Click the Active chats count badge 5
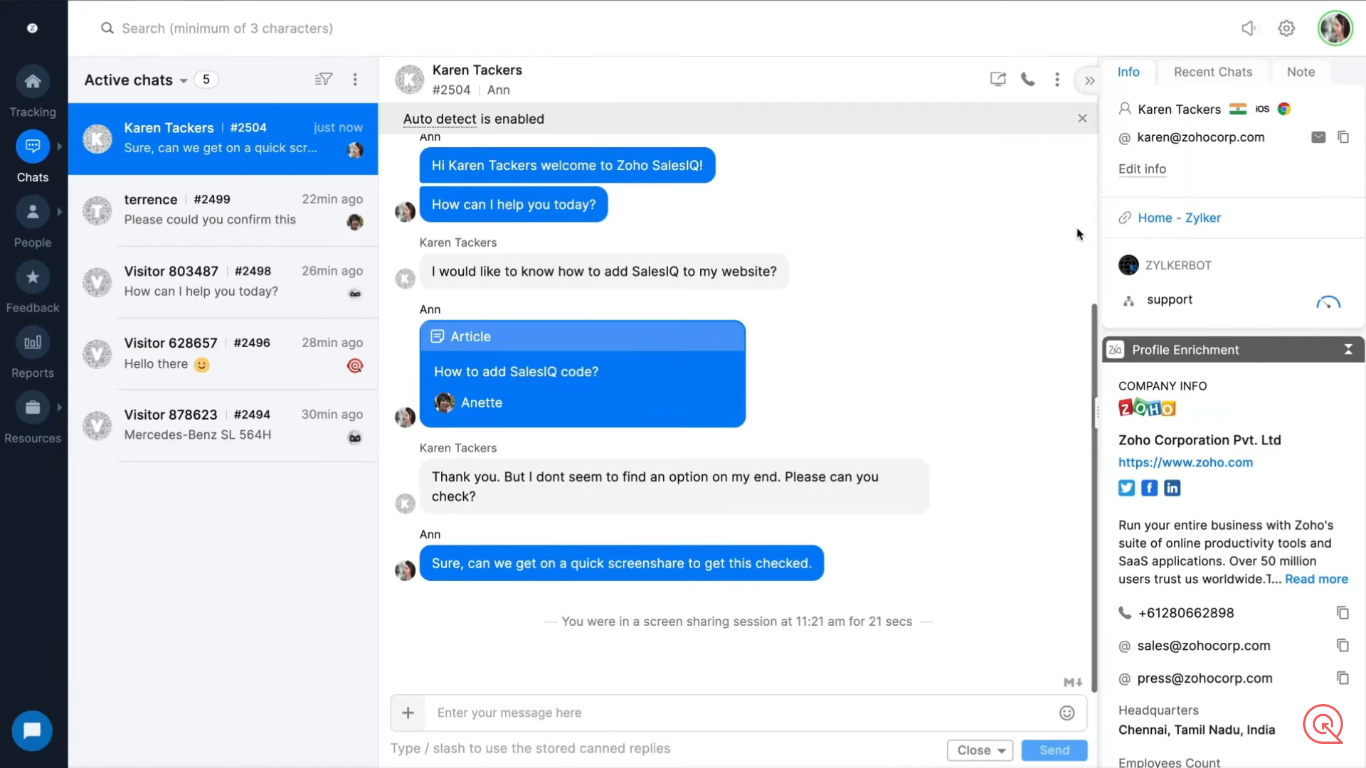 click(206, 80)
